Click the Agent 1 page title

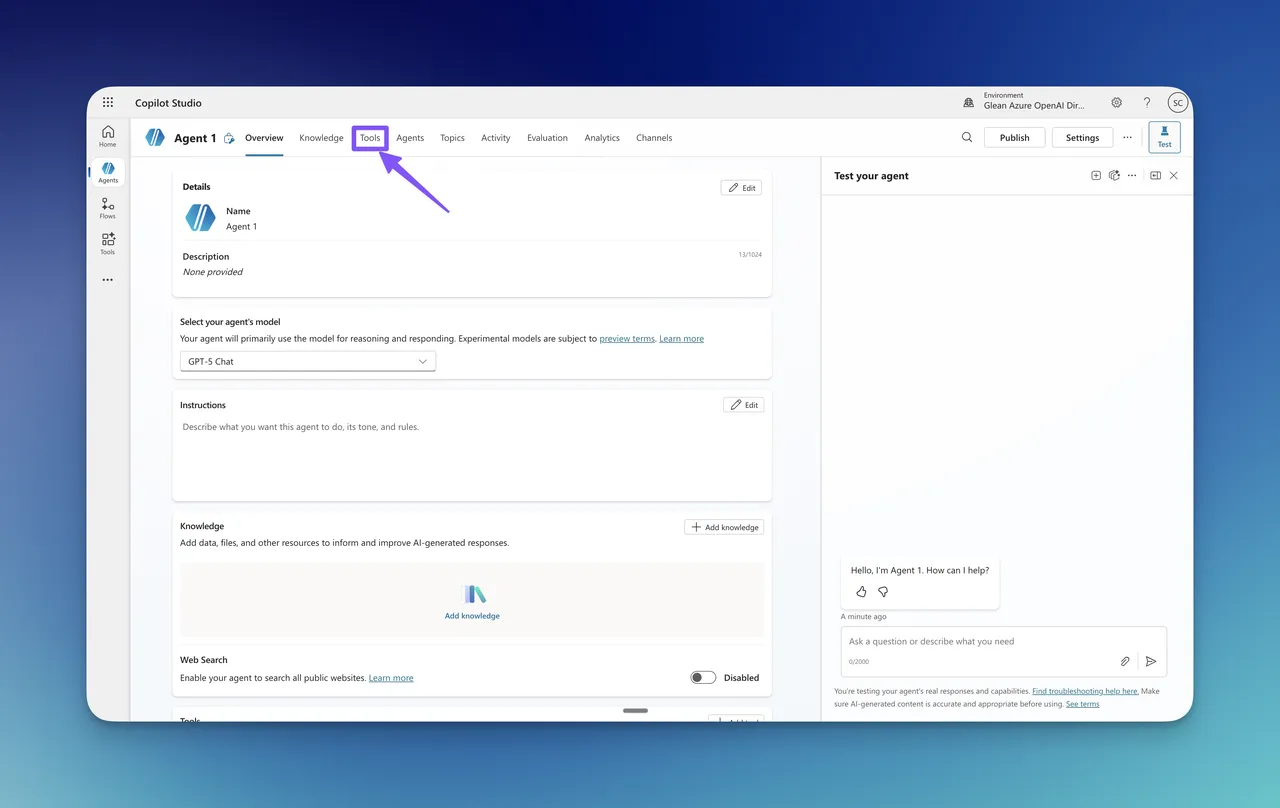[x=195, y=138]
